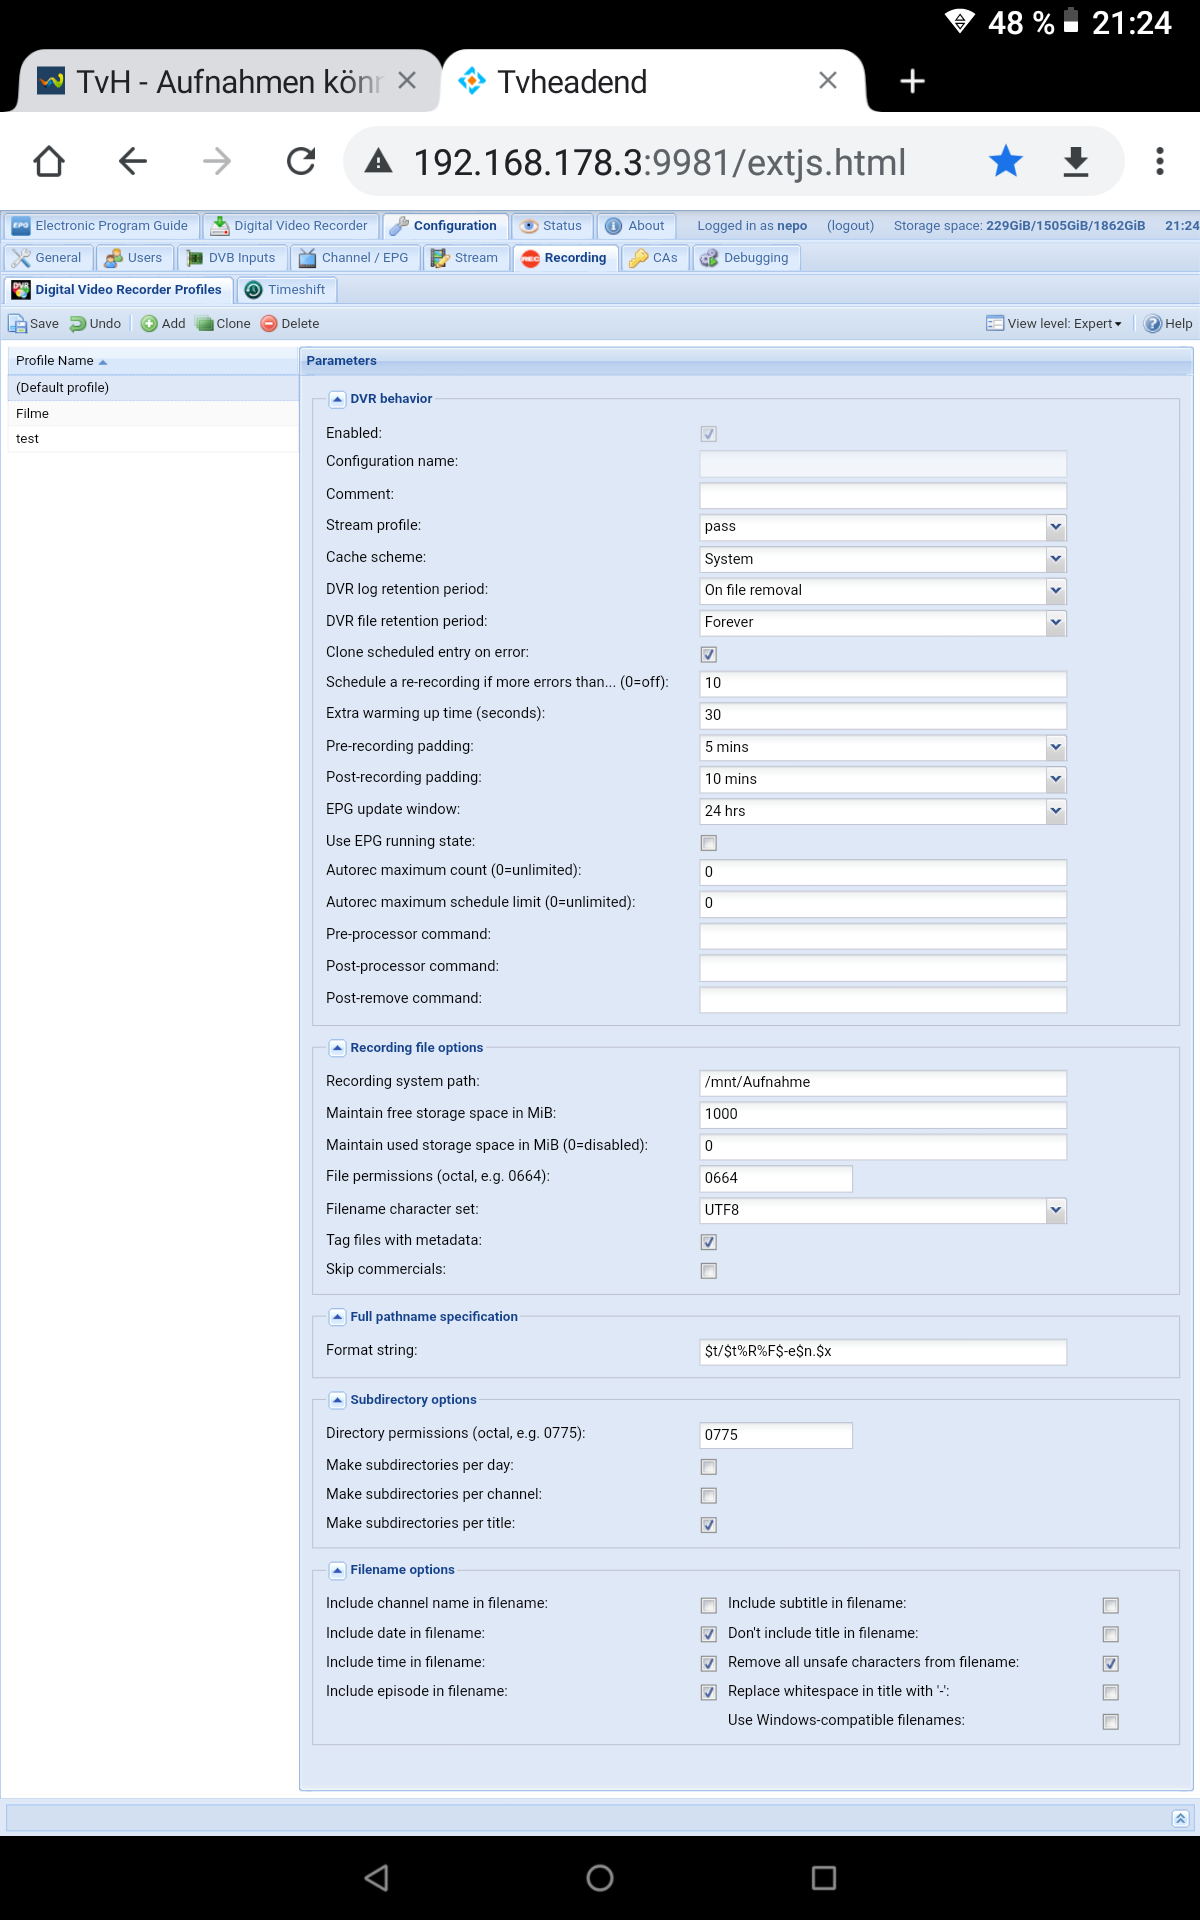The width and height of the screenshot is (1200, 1920).
Task: Open the Post-recording padding dropdown
Action: coord(1056,779)
